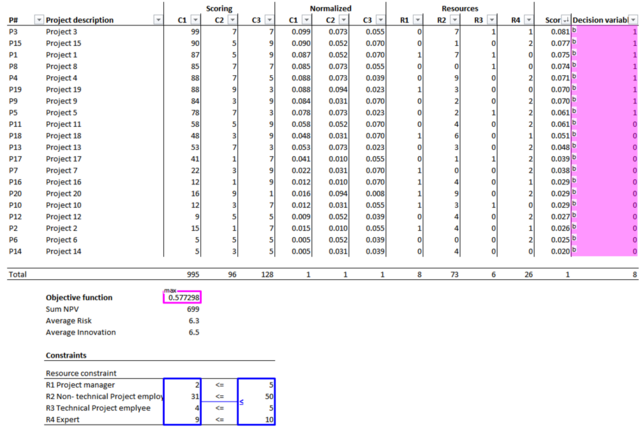Select Project 3 decision variable cell
Image resolution: width=640 pixels, height=431 pixels.
(x=605, y=32)
